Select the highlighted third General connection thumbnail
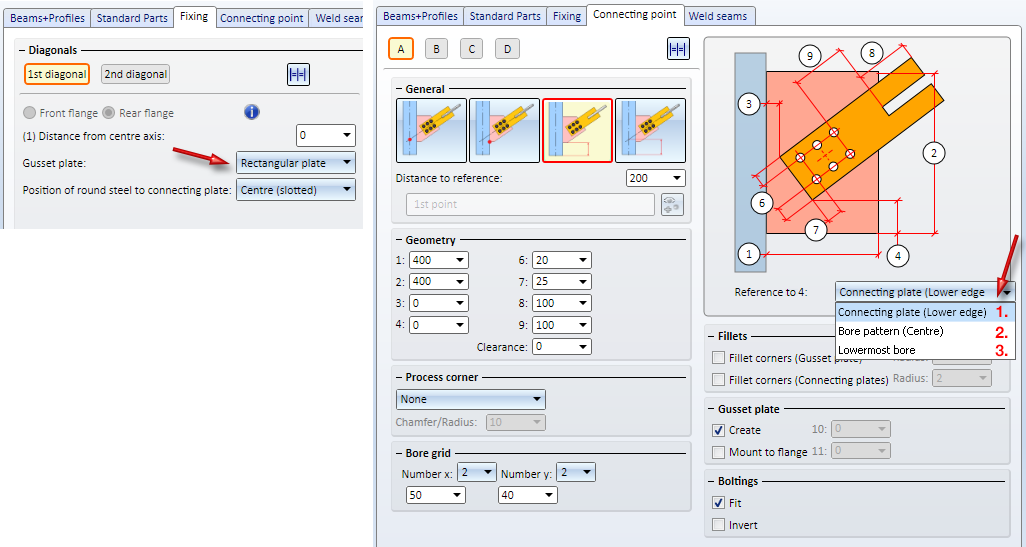The width and height of the screenshot is (1026, 547). (x=577, y=130)
